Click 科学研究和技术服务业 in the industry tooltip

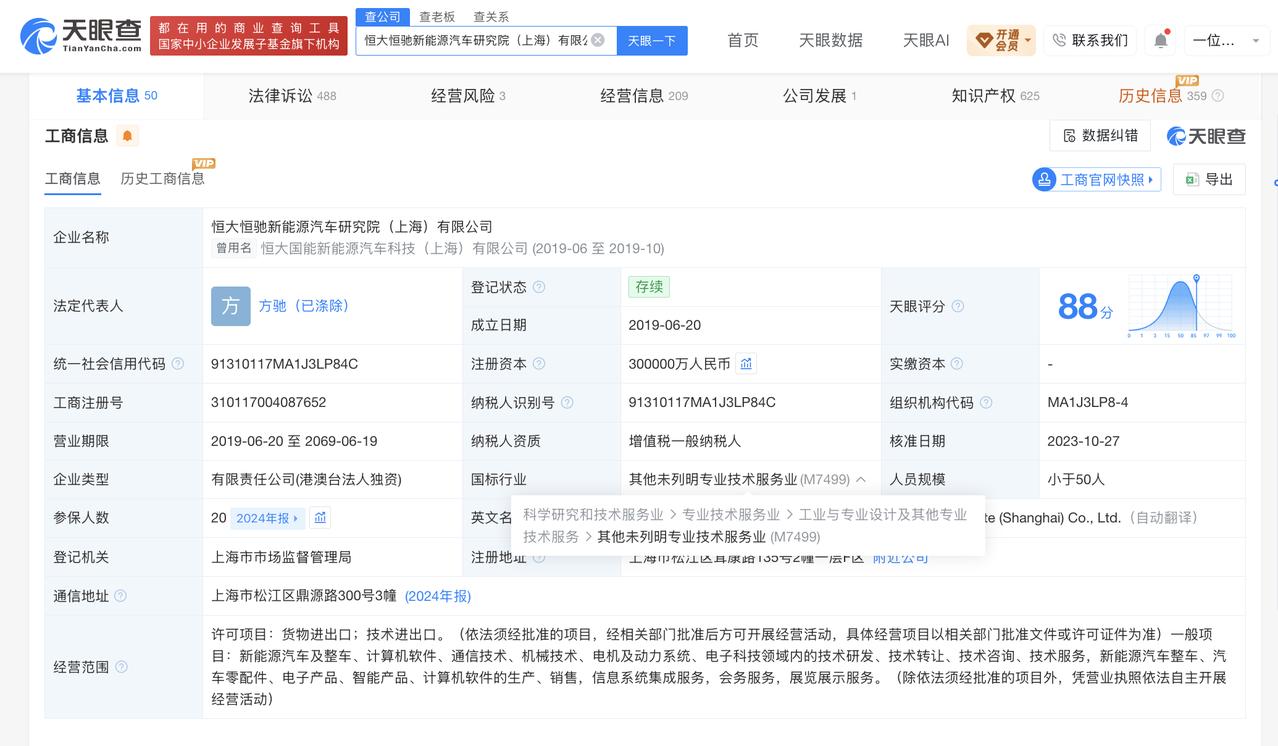click(x=593, y=514)
